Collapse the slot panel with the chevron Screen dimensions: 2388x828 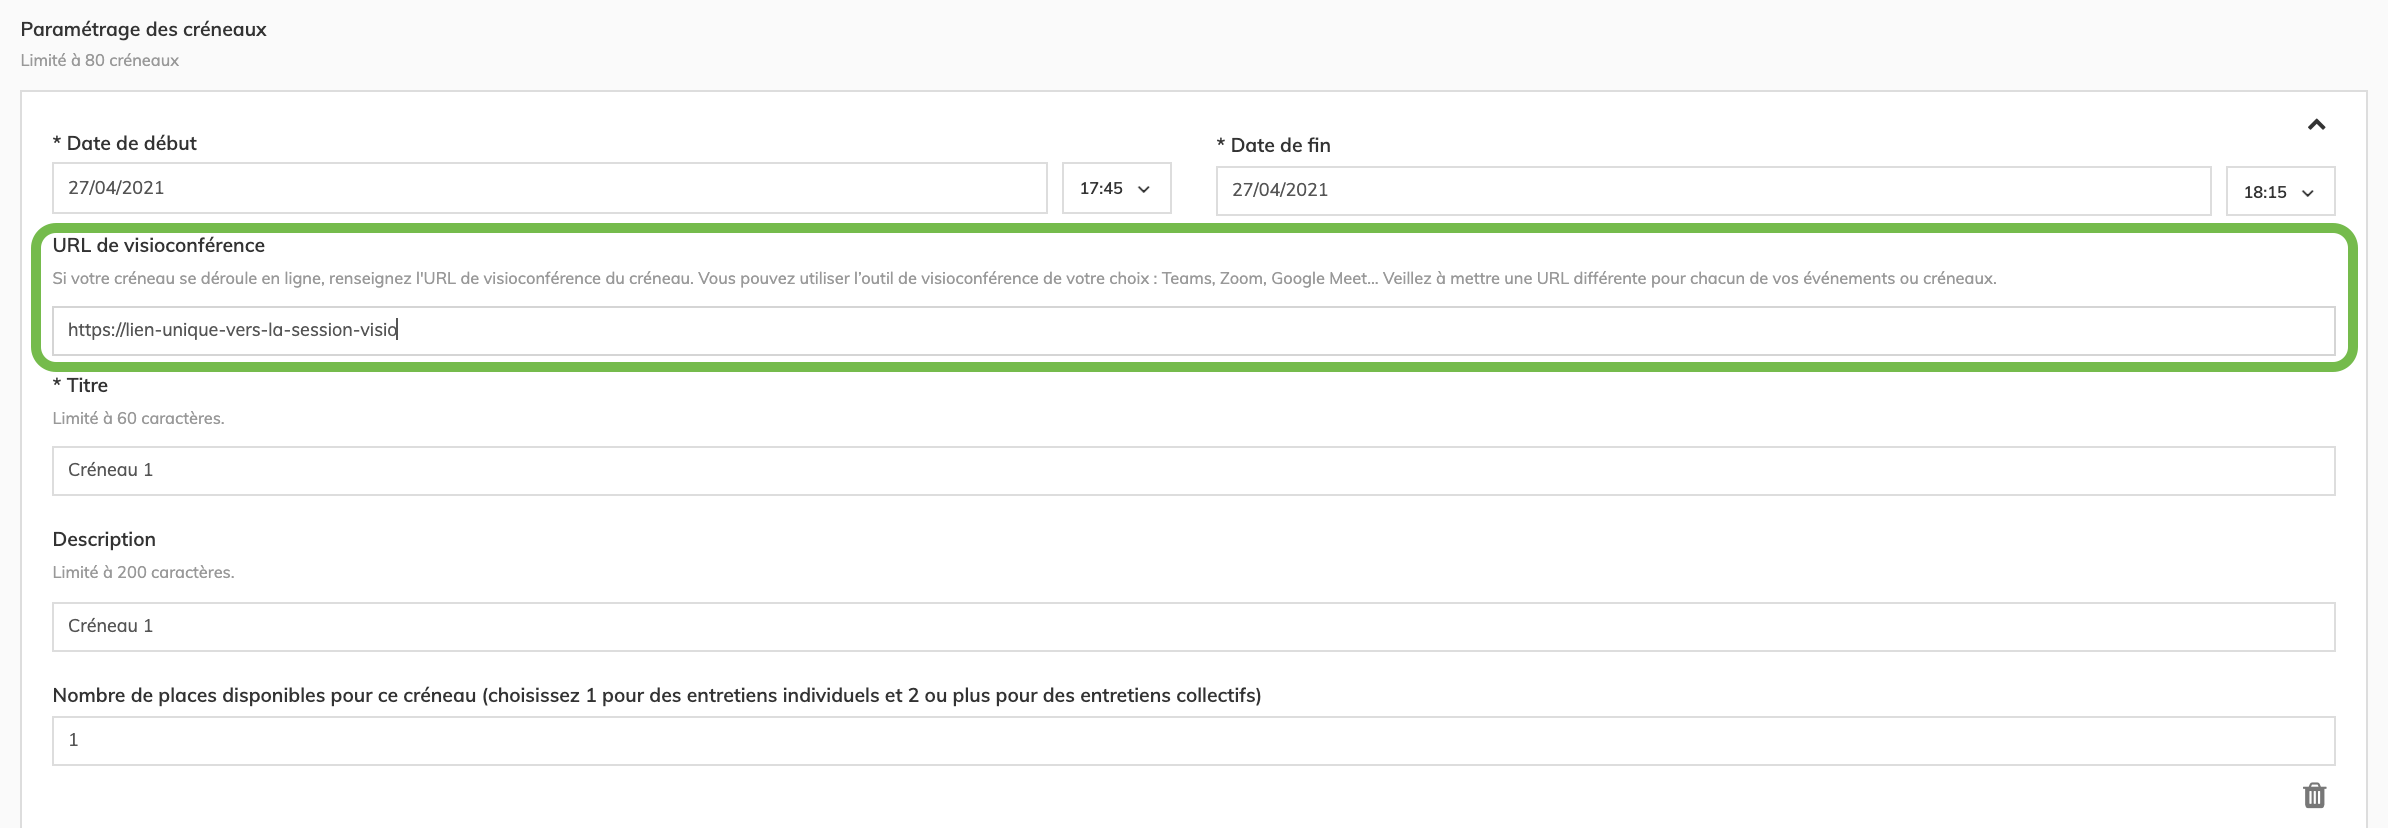(x=2316, y=125)
